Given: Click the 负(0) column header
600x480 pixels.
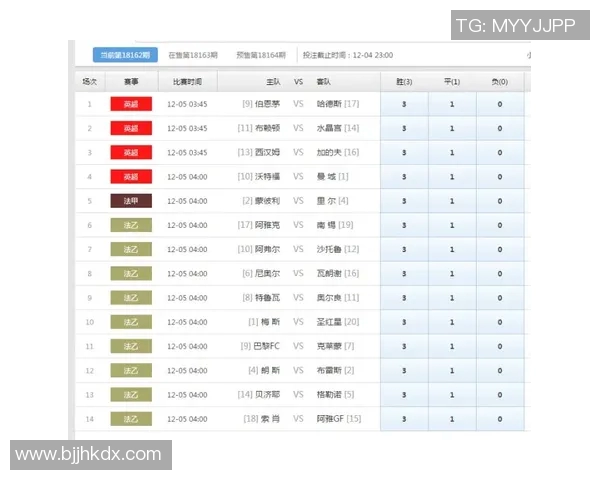Looking at the screenshot, I should 500,82.
